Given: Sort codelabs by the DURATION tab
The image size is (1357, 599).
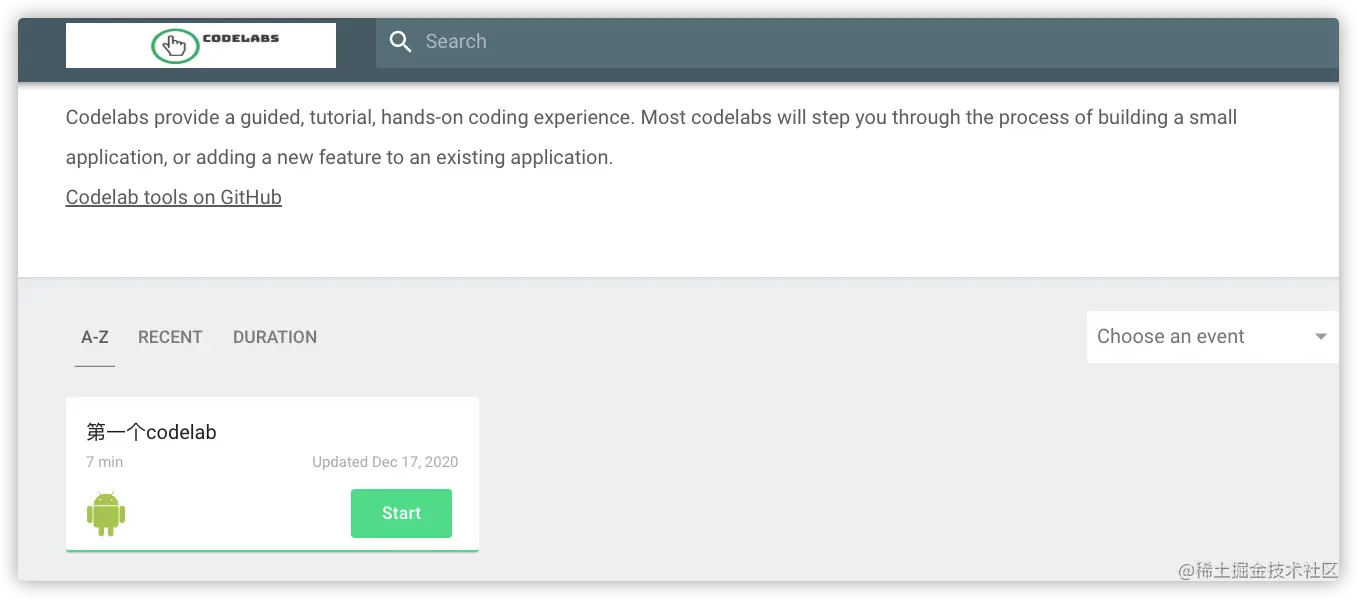Looking at the screenshot, I should 275,337.
